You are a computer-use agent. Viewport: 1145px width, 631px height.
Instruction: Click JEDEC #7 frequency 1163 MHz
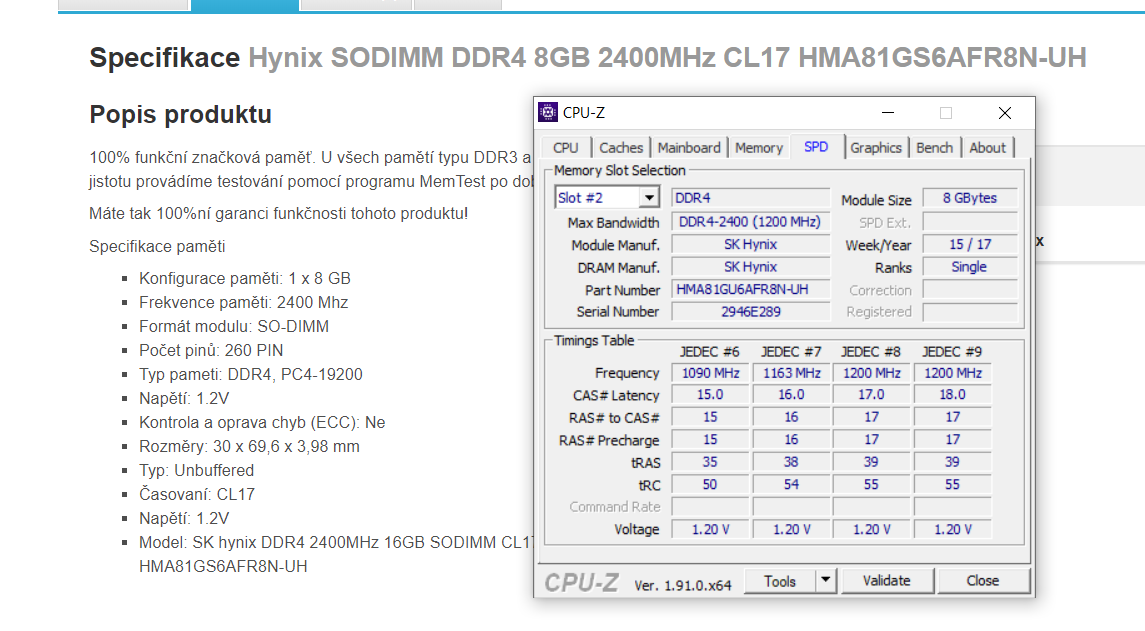coord(792,373)
